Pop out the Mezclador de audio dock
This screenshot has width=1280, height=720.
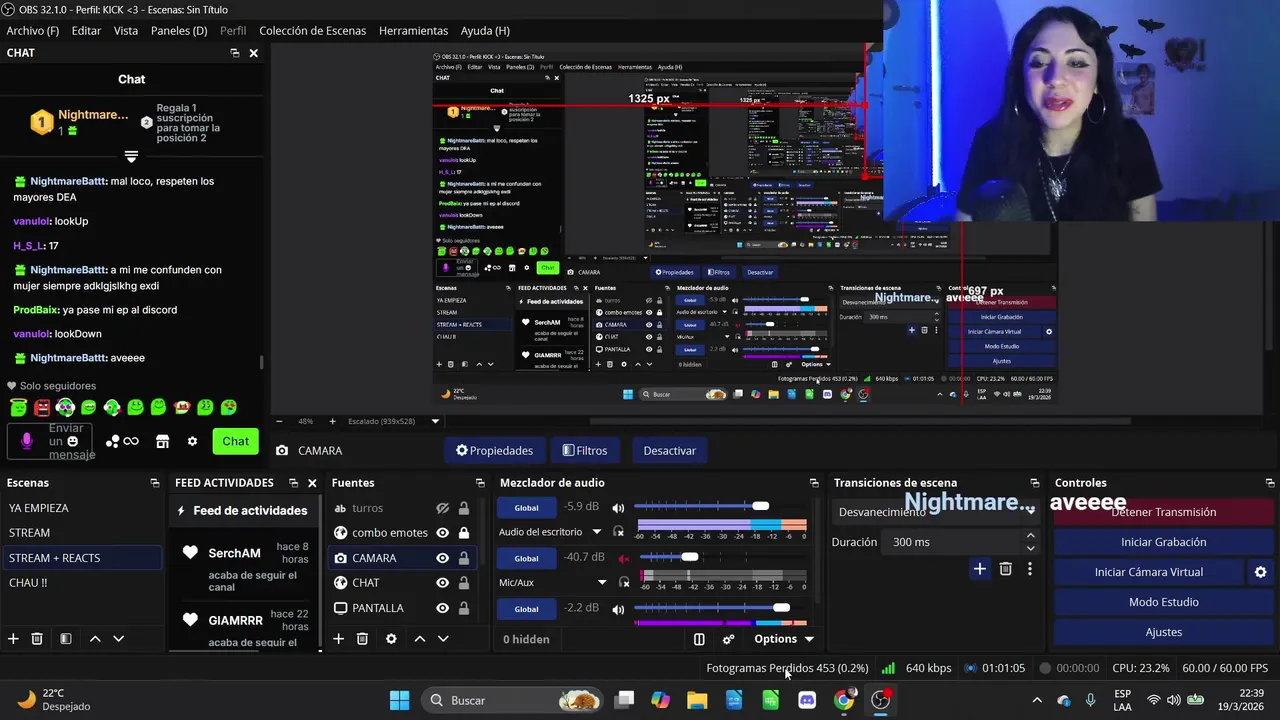coord(813,483)
